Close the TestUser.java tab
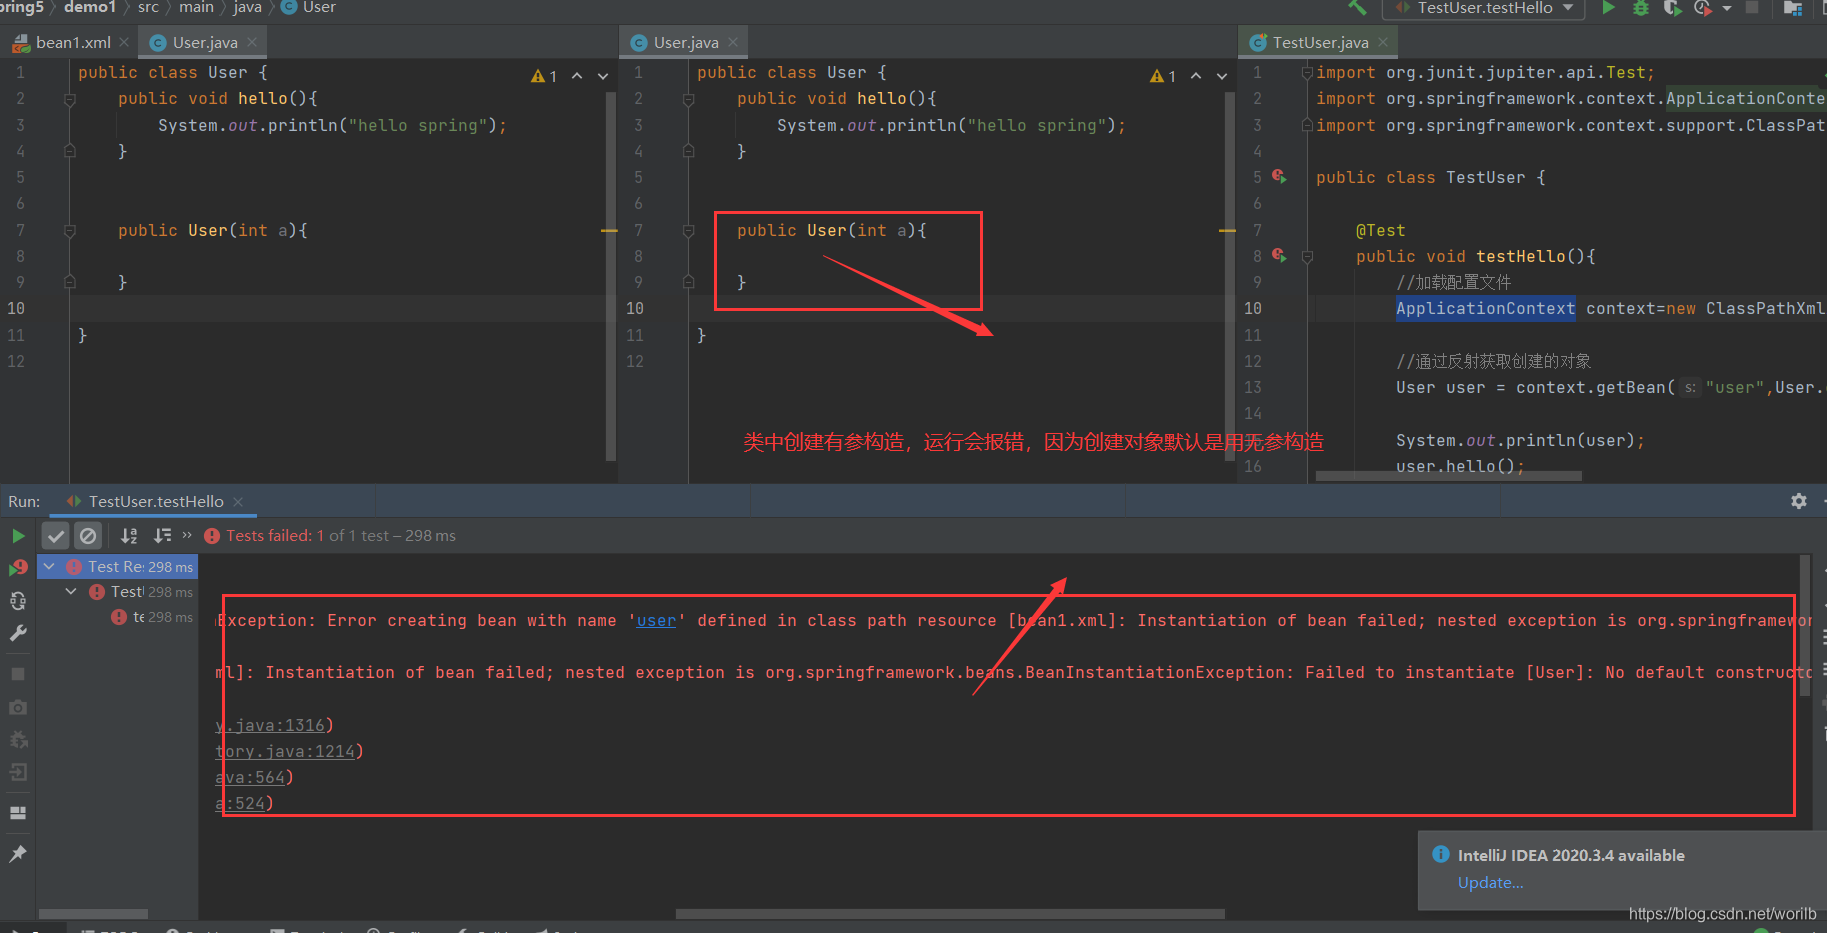The width and height of the screenshot is (1827, 933). coord(1383,42)
